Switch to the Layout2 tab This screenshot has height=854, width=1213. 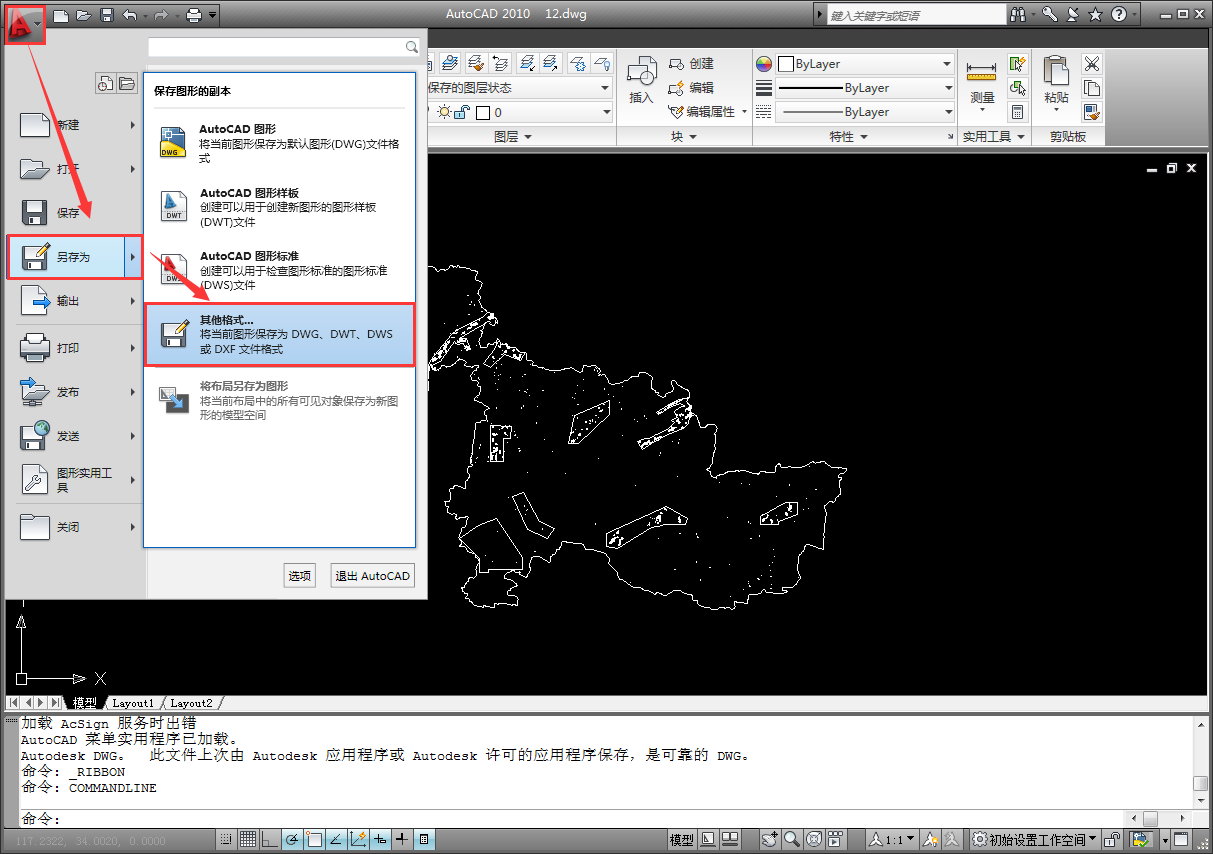point(191,703)
